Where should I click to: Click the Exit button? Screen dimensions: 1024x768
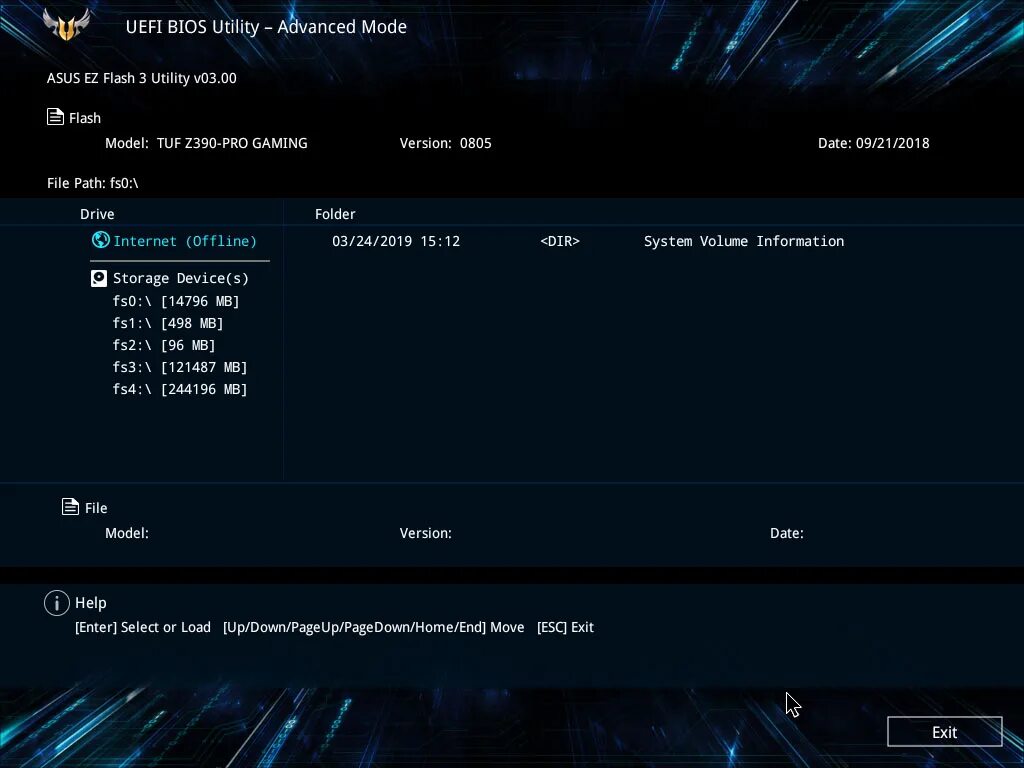tap(944, 732)
